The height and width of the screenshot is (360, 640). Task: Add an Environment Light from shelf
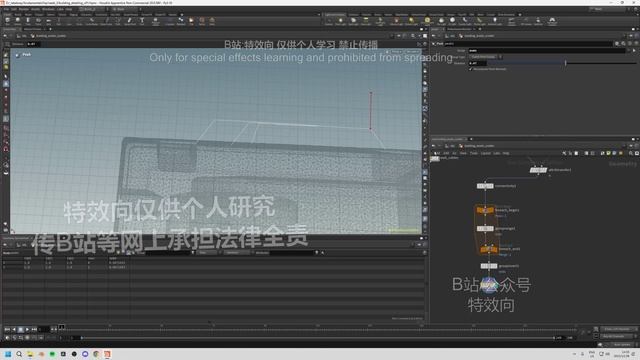coord(427,21)
